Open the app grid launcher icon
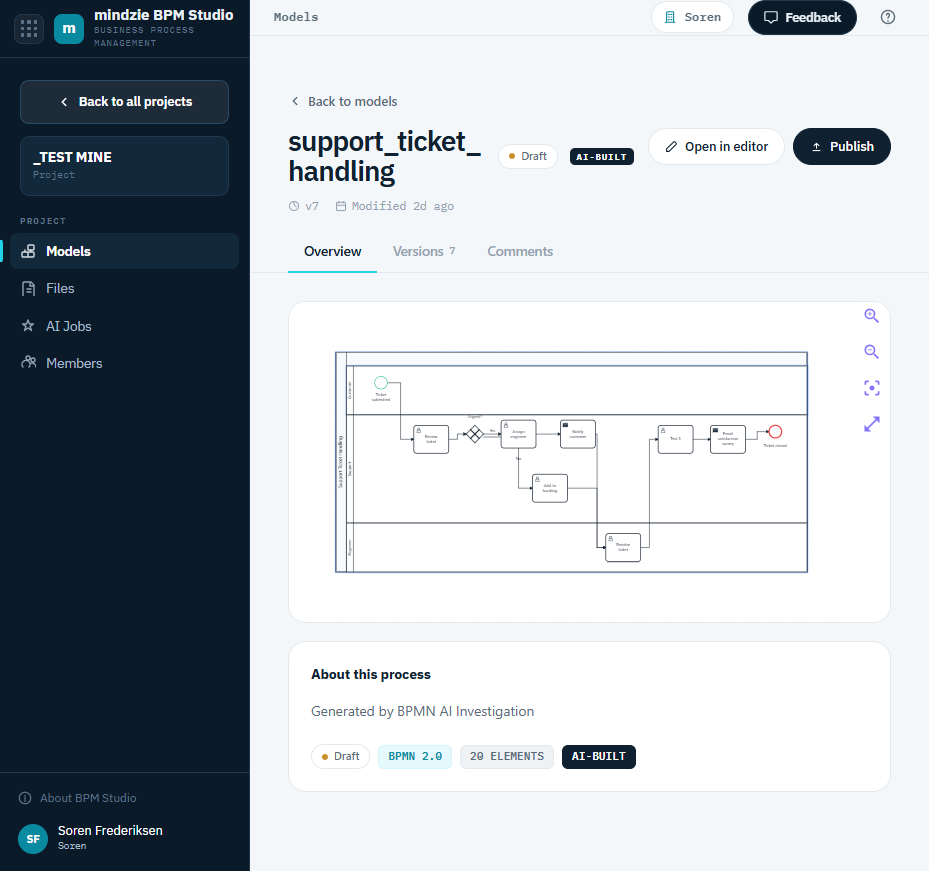This screenshot has height=871, width=929. coord(28,28)
